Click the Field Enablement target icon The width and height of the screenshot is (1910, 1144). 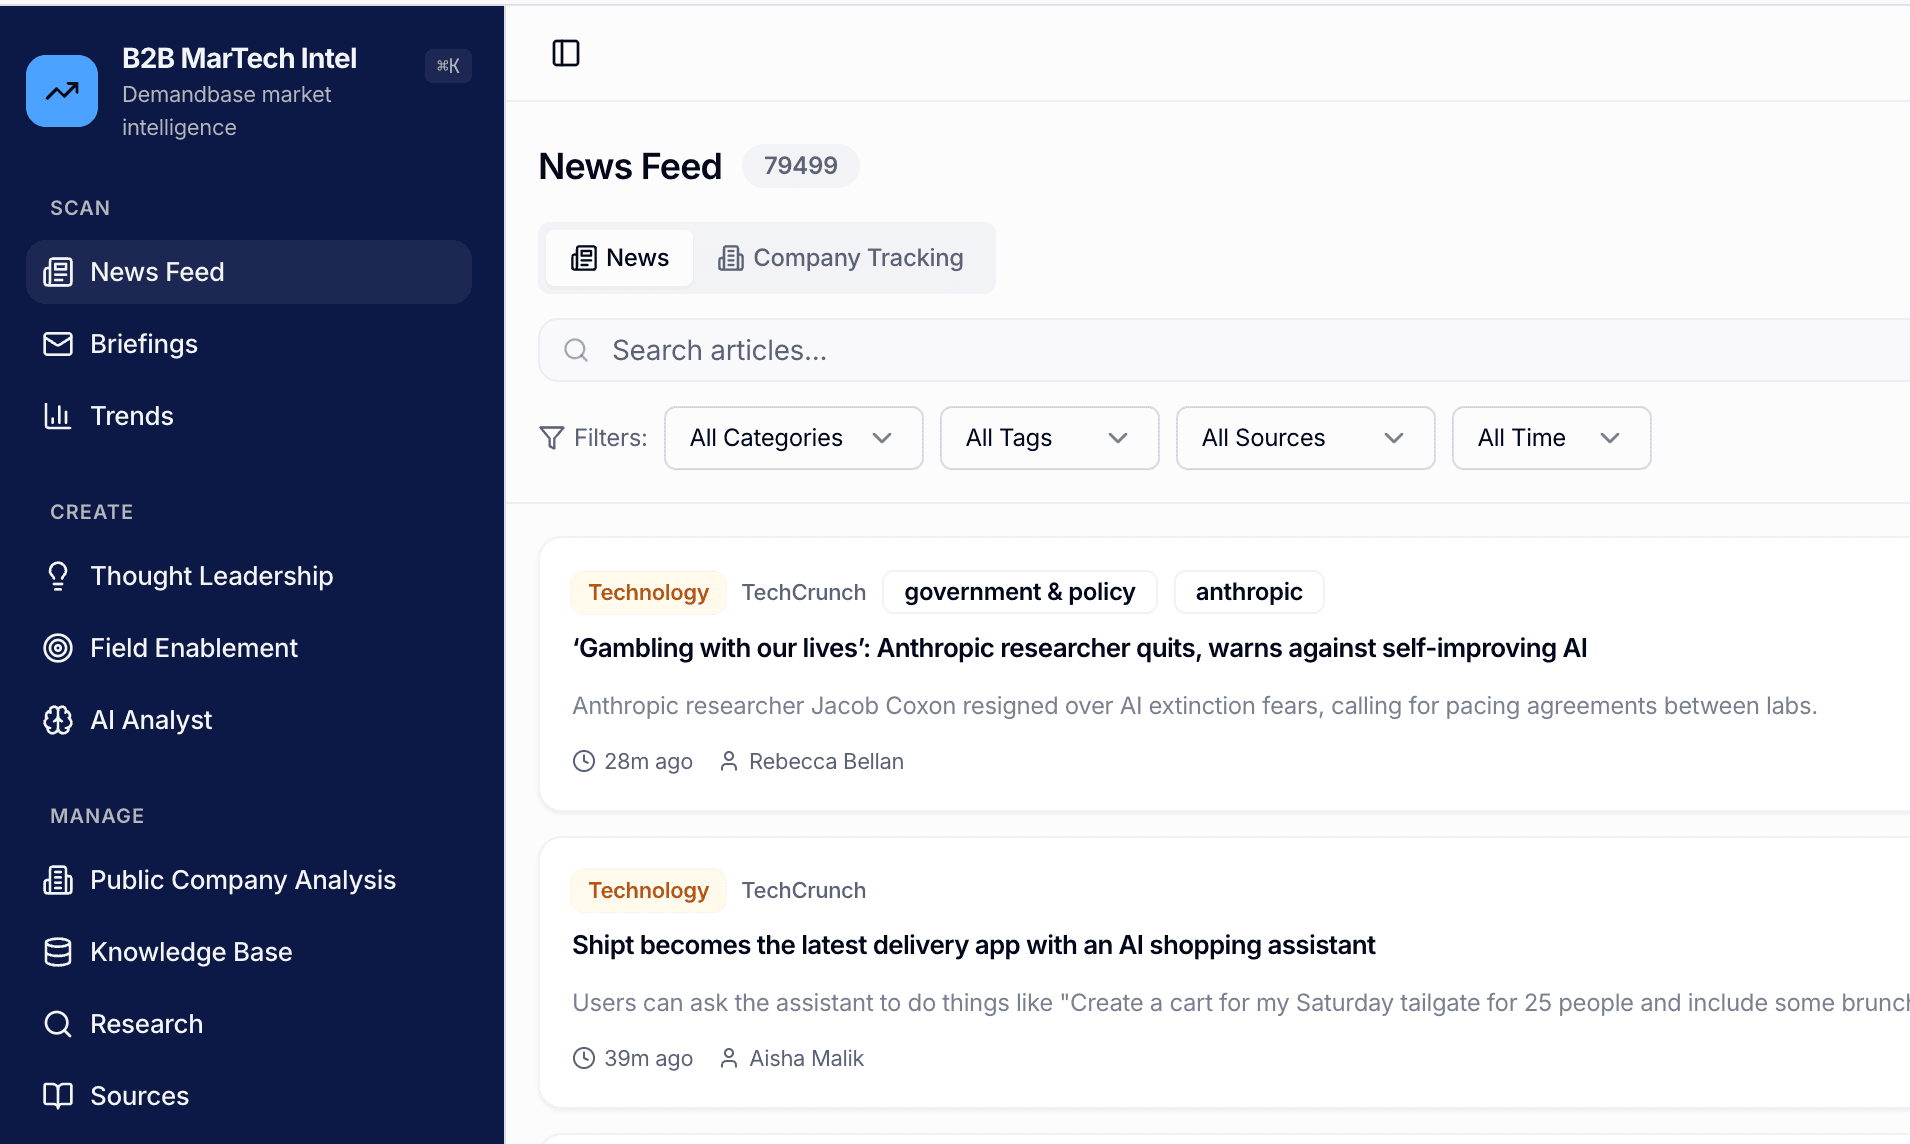click(x=58, y=648)
